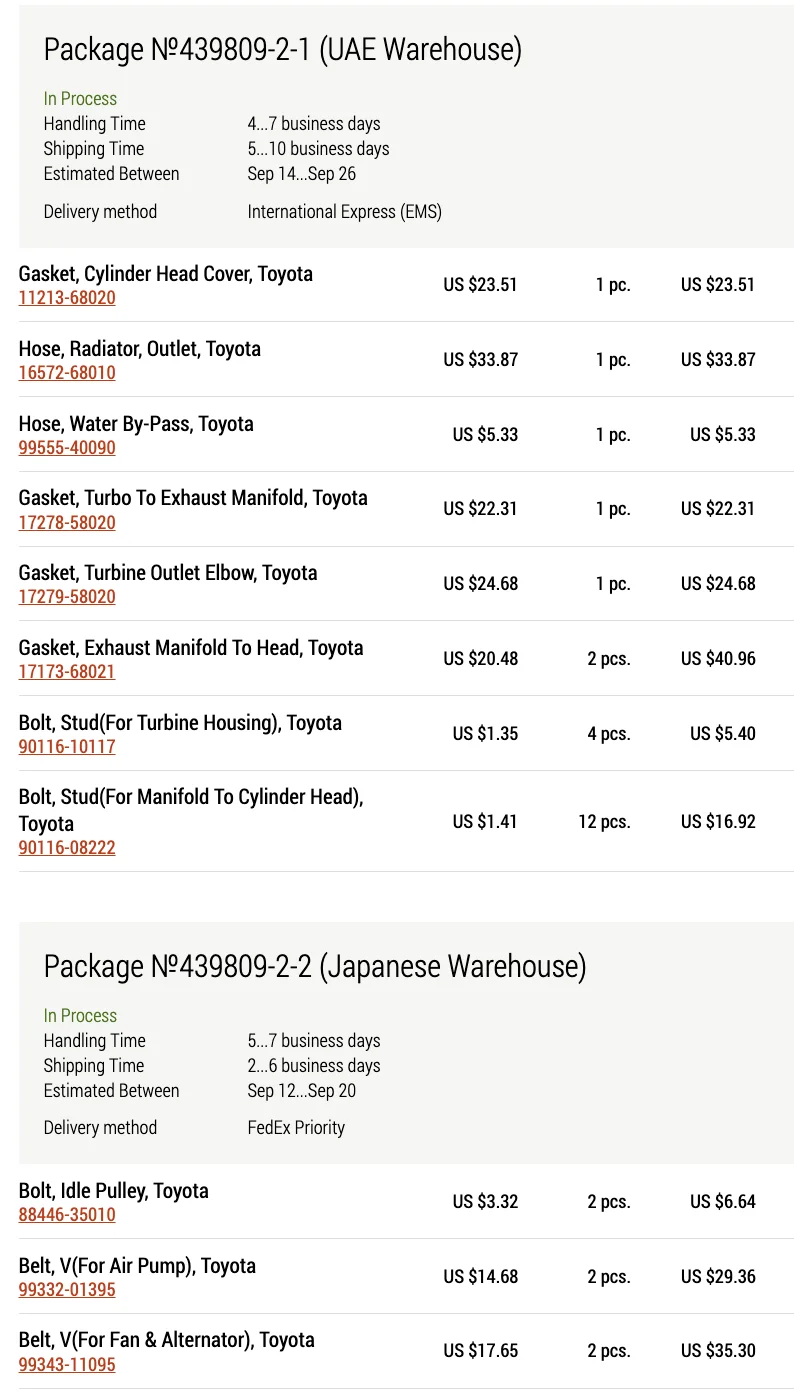The width and height of the screenshot is (794, 1398).
Task: Follow the 17279-58020 part link
Action: (67, 597)
